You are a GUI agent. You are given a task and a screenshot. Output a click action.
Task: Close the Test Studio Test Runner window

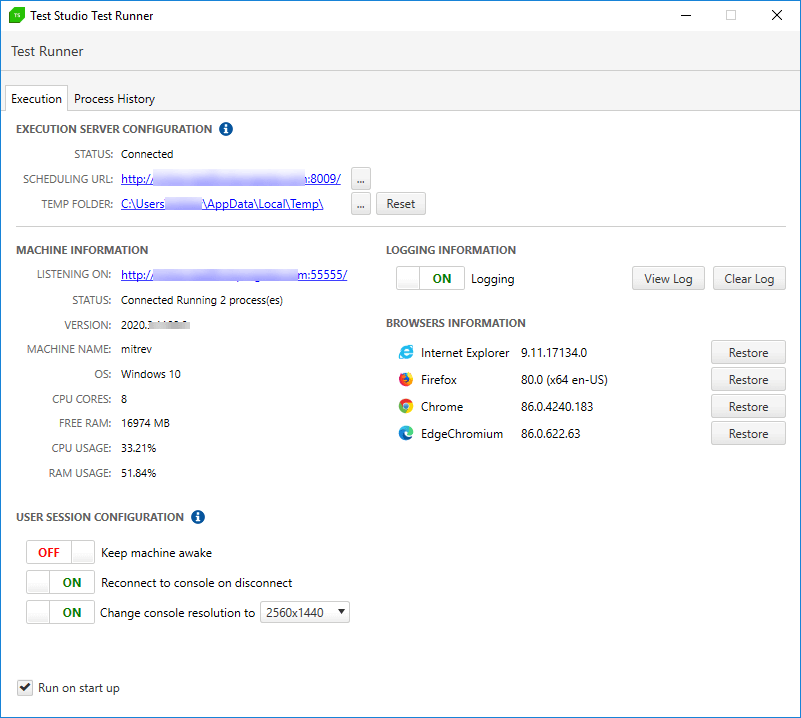(776, 15)
